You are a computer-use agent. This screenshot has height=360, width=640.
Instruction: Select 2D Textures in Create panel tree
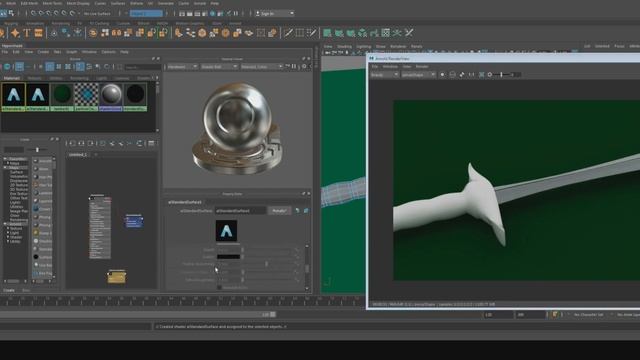19,185
